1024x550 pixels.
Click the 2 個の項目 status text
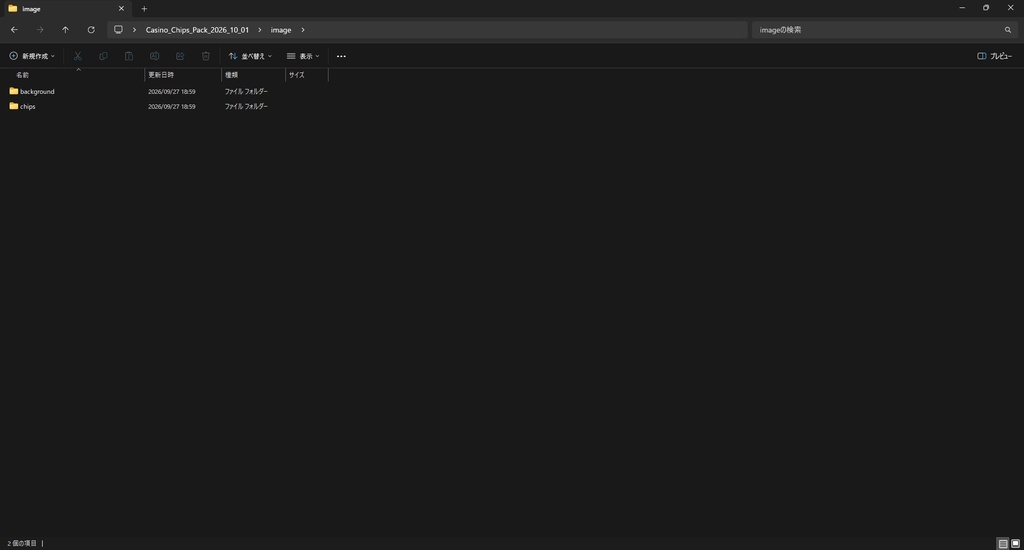click(x=22, y=543)
